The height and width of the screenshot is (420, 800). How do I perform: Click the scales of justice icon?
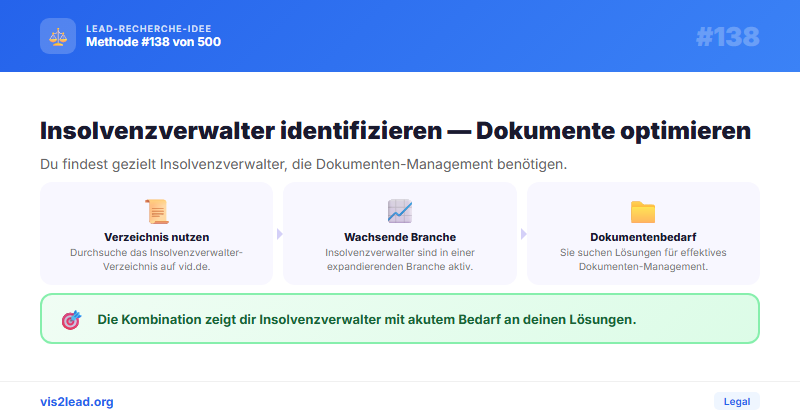pyautogui.click(x=58, y=36)
